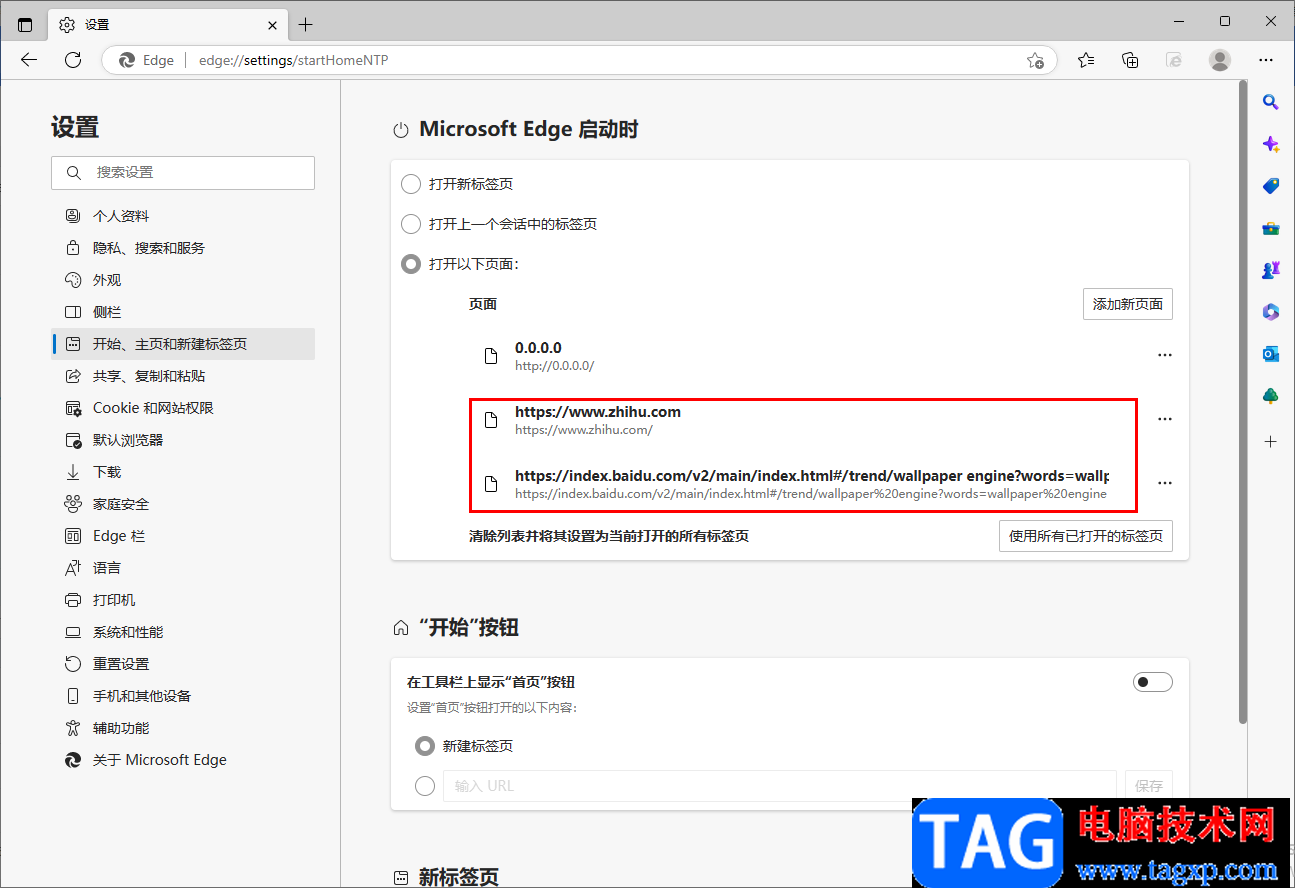Select 开始、主页和新建标签页 section
The height and width of the screenshot is (888, 1295).
click(x=183, y=344)
